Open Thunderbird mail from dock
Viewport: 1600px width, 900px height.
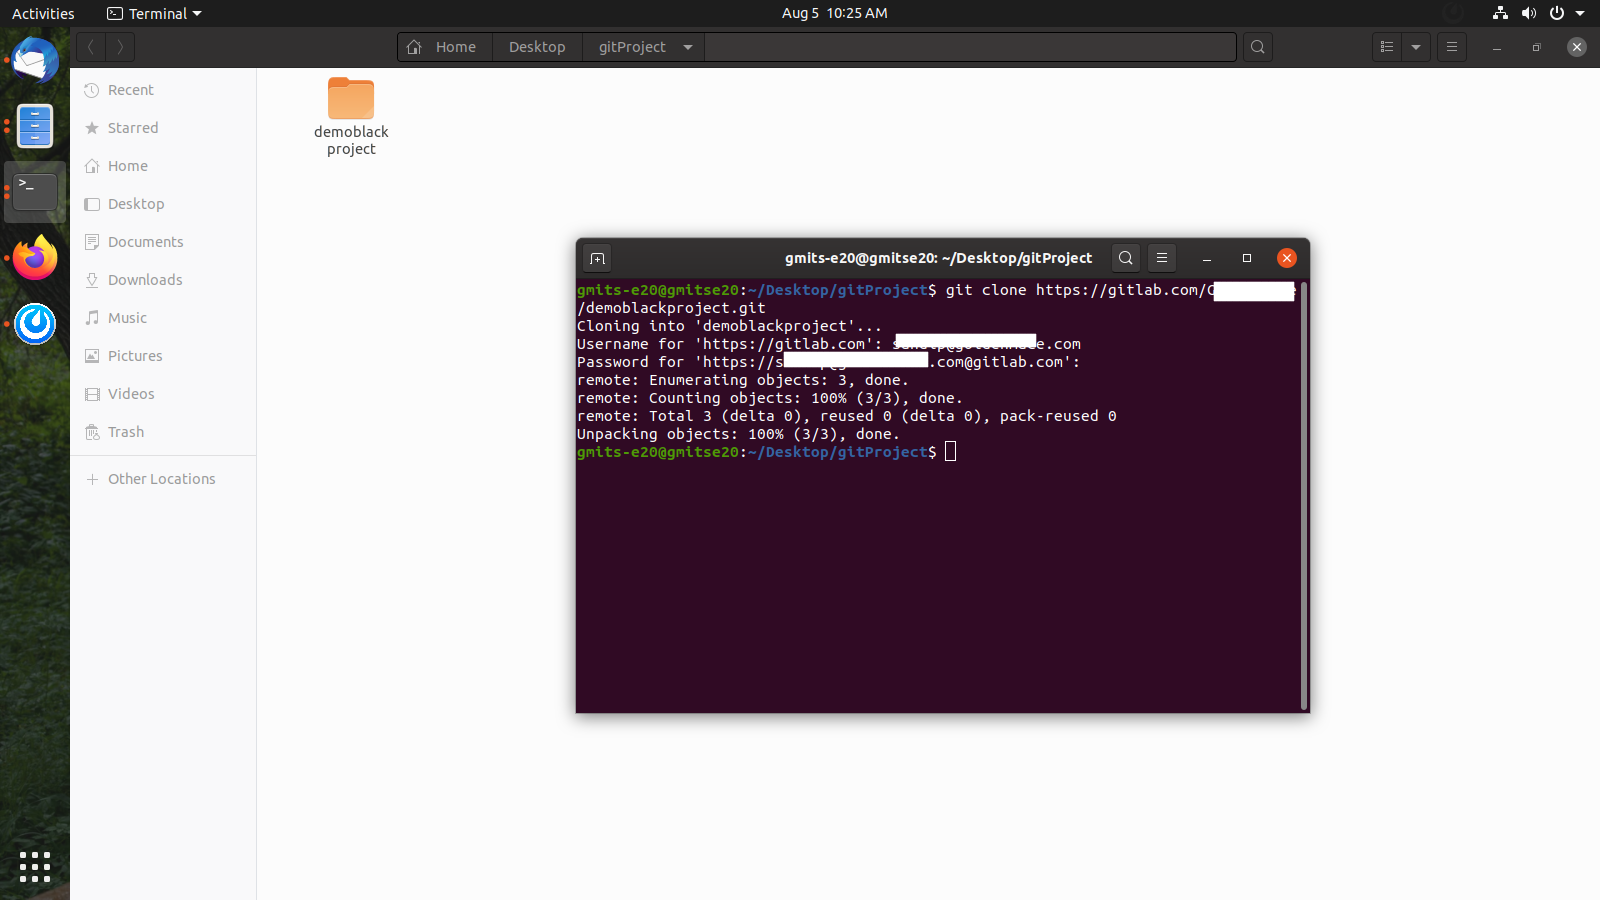click(x=35, y=60)
